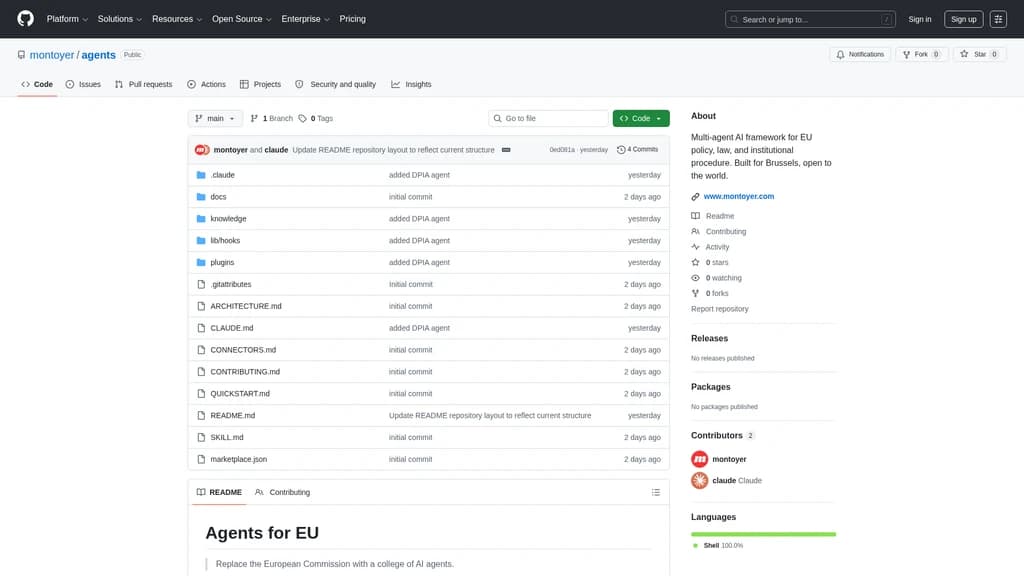
Task: Open CONNECTORS.md file
Action: [243, 350]
